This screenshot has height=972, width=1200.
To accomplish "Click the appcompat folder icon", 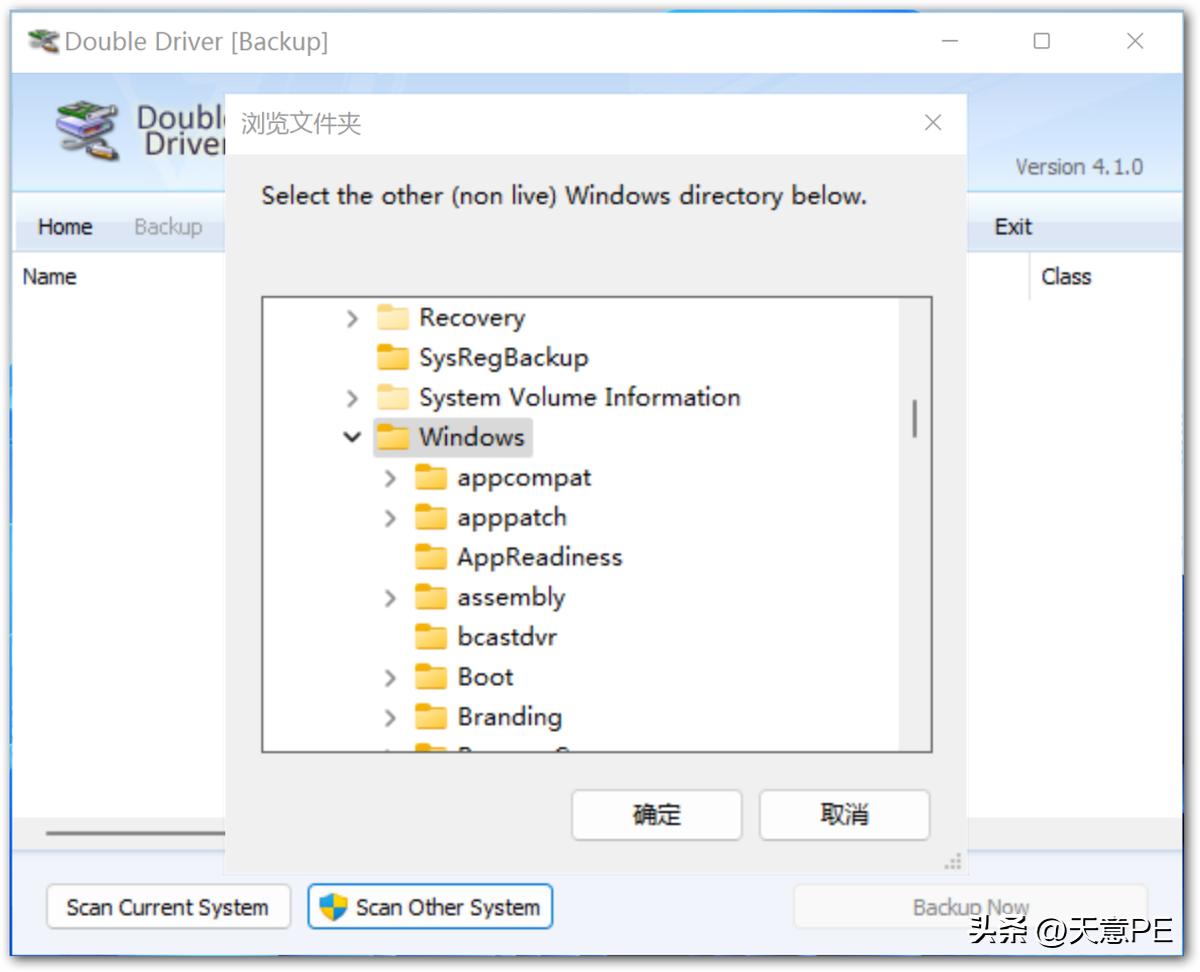I will 431,478.
